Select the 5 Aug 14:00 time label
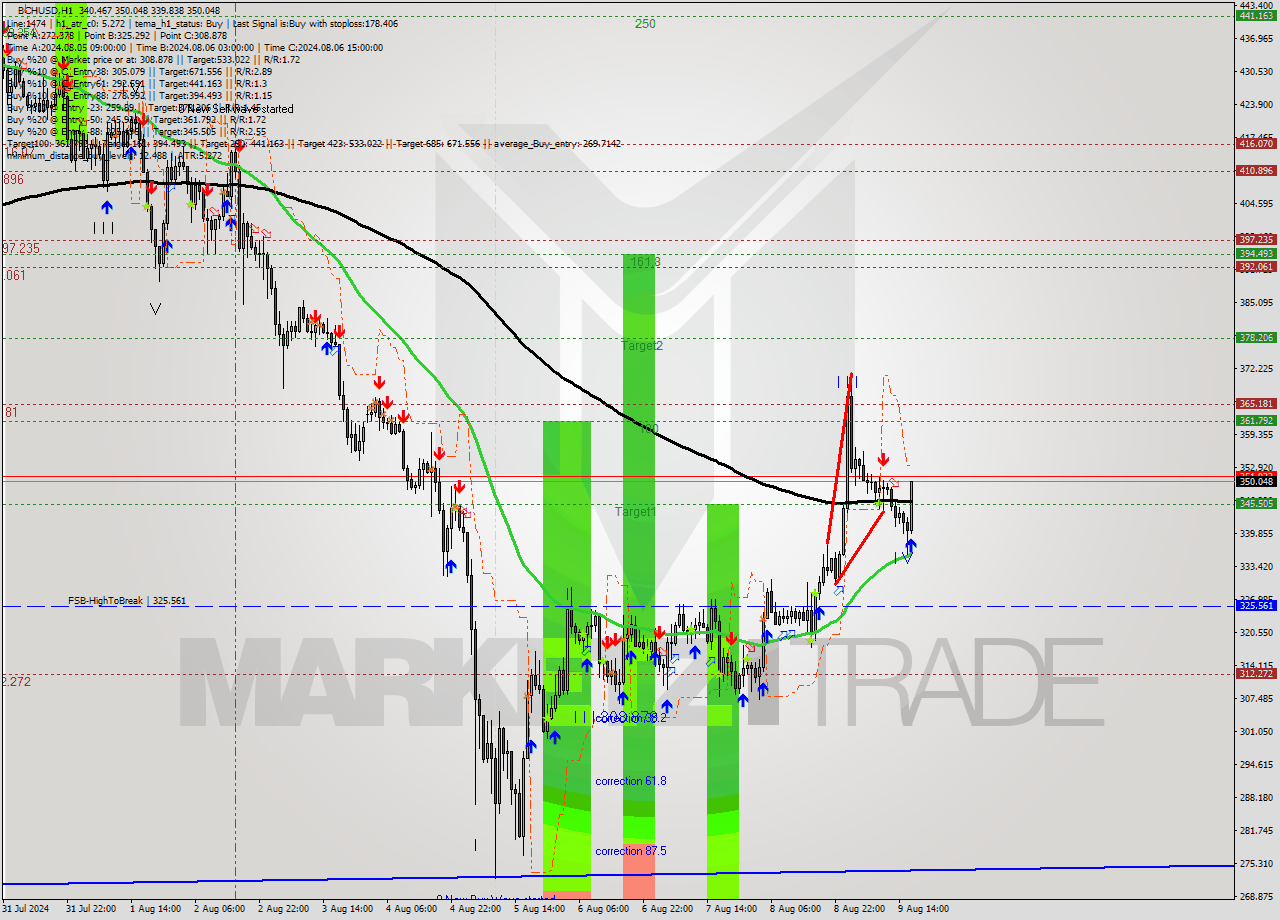The width and height of the screenshot is (1280, 920). 539,909
